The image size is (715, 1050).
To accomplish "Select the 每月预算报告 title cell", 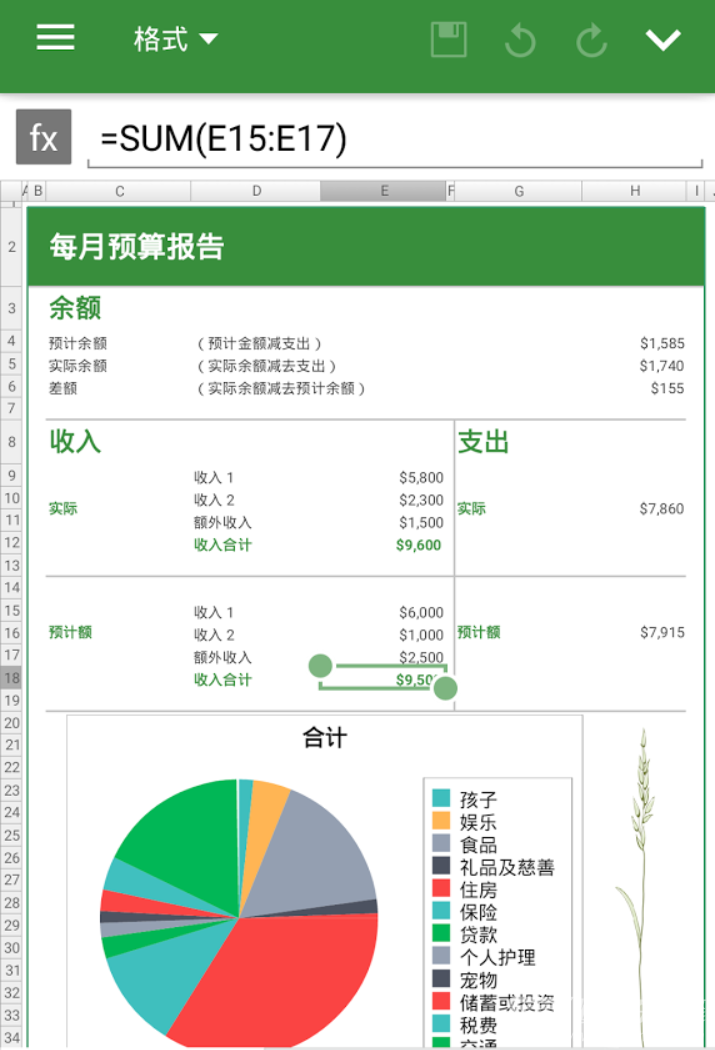I will (137, 246).
